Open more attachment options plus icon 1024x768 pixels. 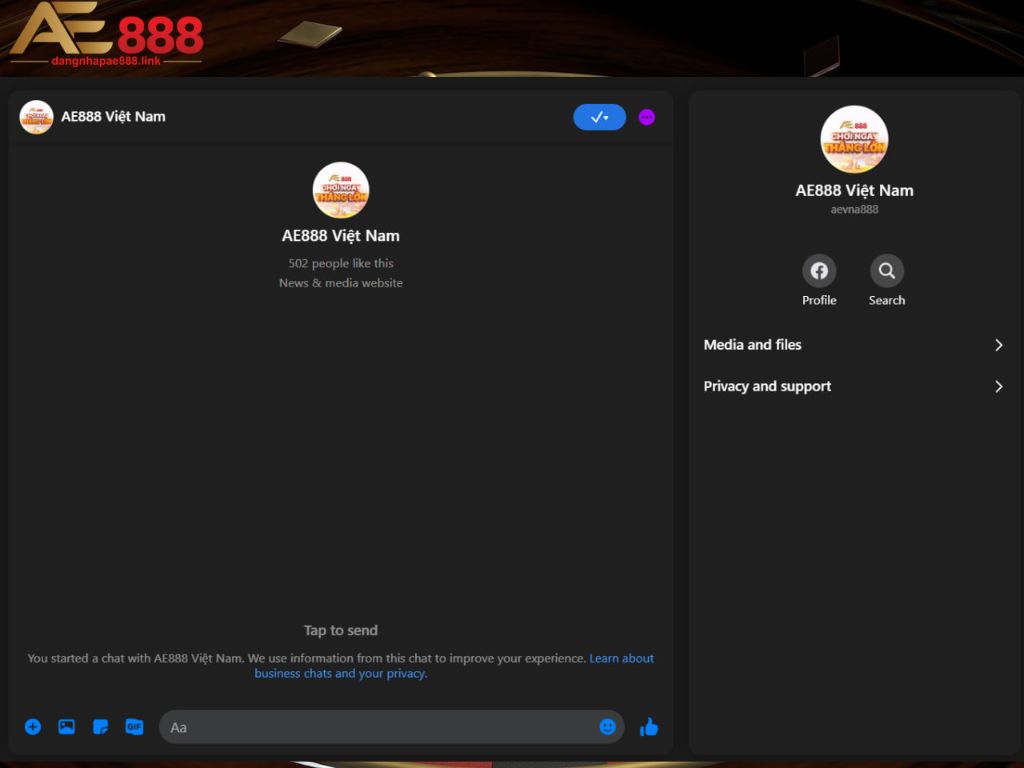coord(33,727)
